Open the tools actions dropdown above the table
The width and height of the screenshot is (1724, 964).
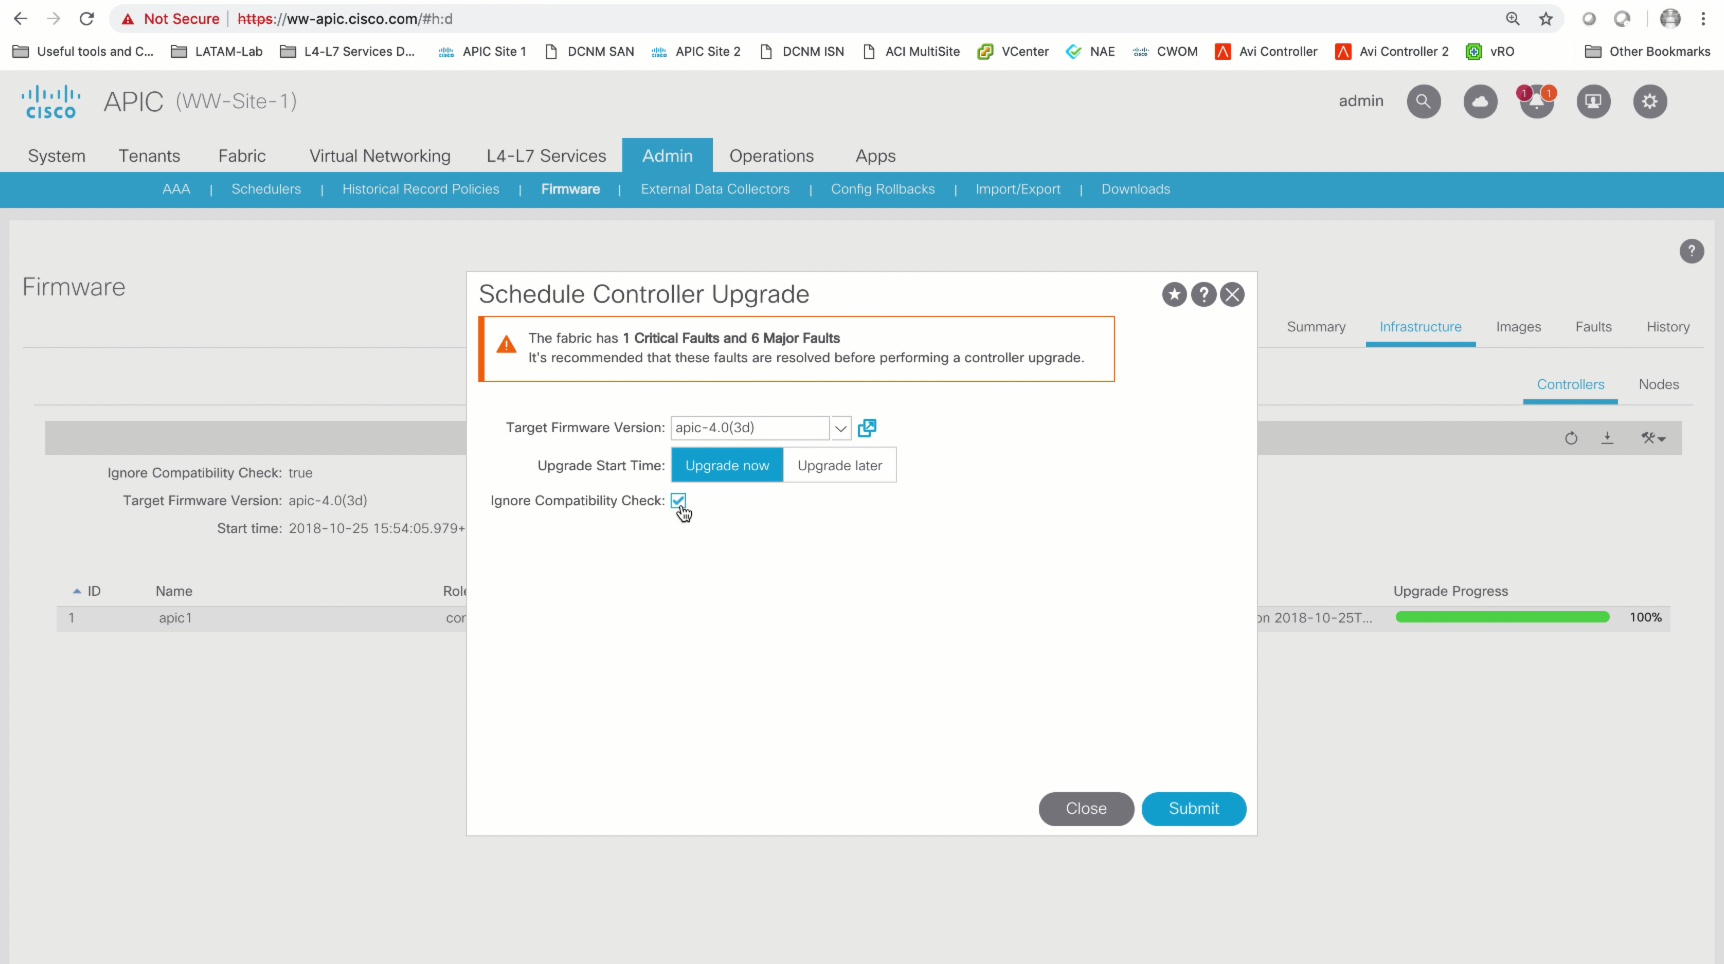click(1653, 438)
